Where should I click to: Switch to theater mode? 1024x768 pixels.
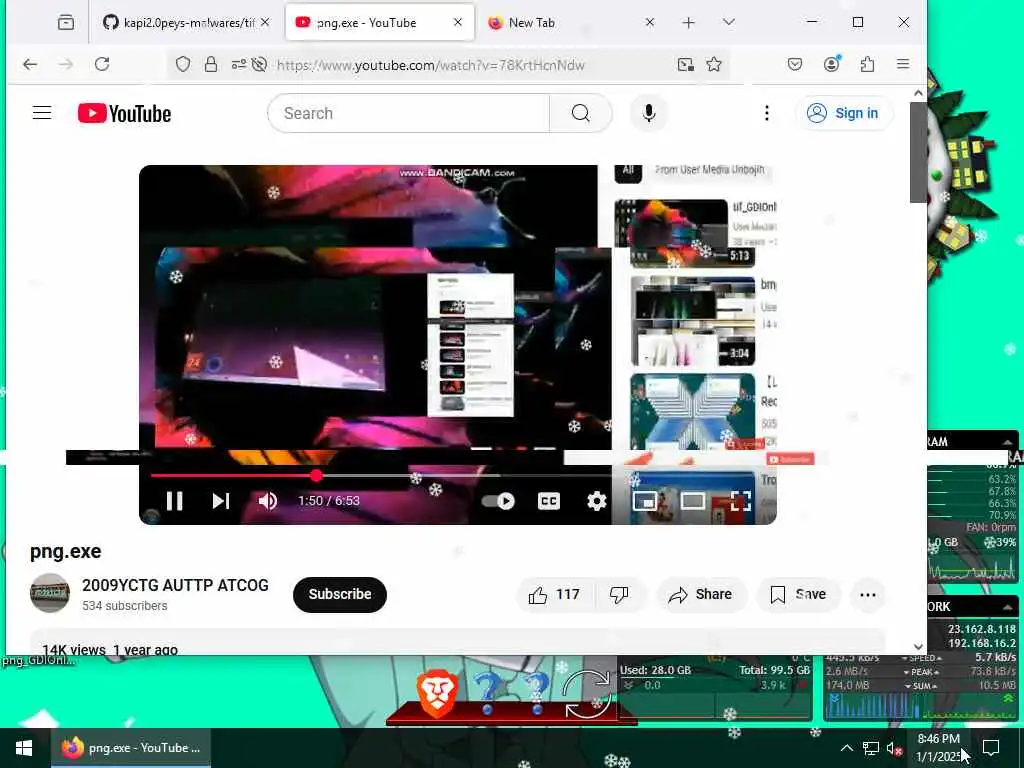692,501
